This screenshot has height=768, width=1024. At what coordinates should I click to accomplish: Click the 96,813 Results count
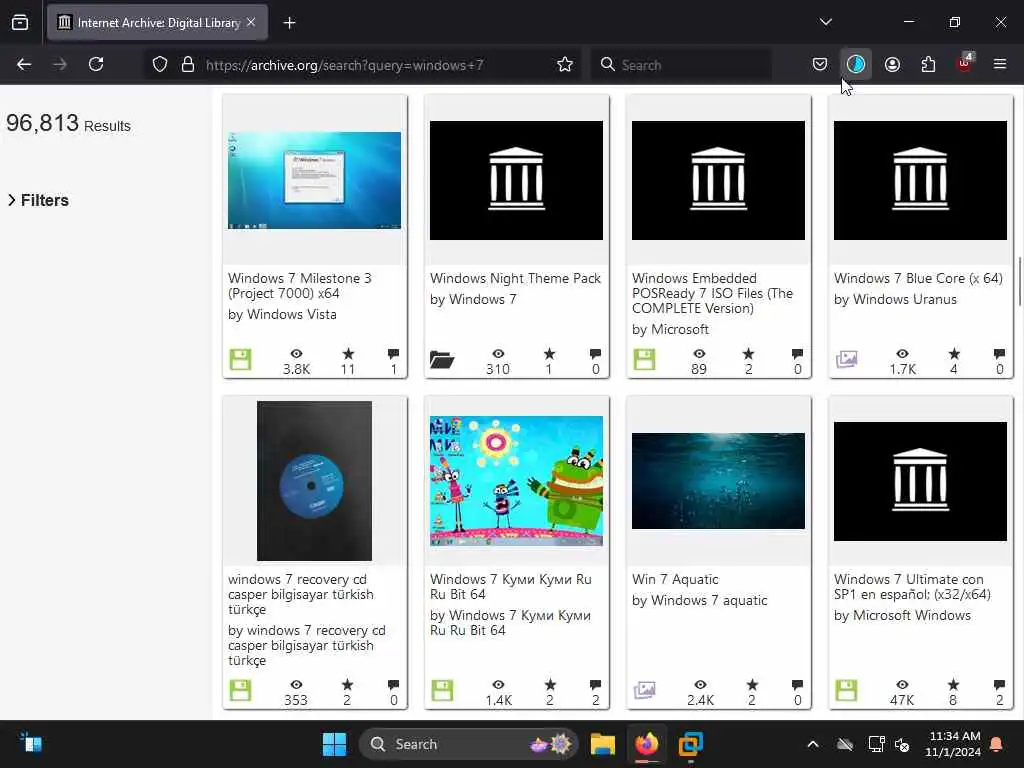pos(69,123)
